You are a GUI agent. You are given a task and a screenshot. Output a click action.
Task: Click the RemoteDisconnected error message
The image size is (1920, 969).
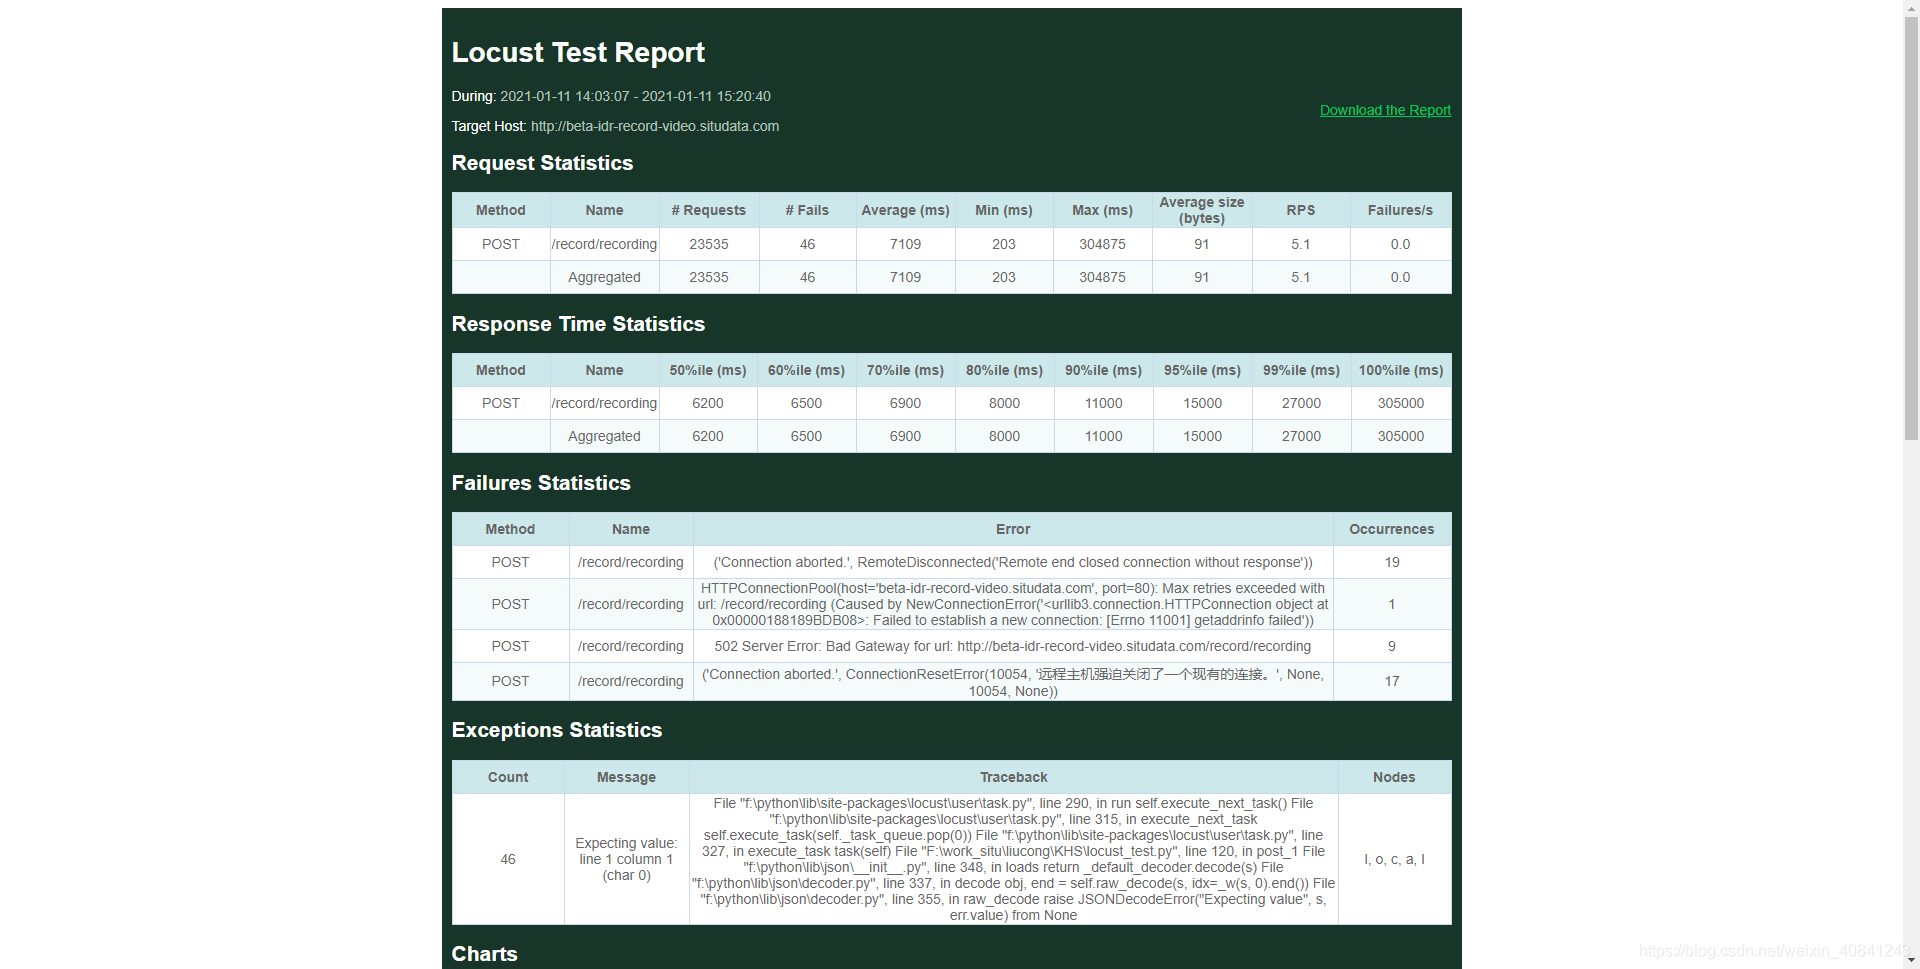tap(1013, 562)
